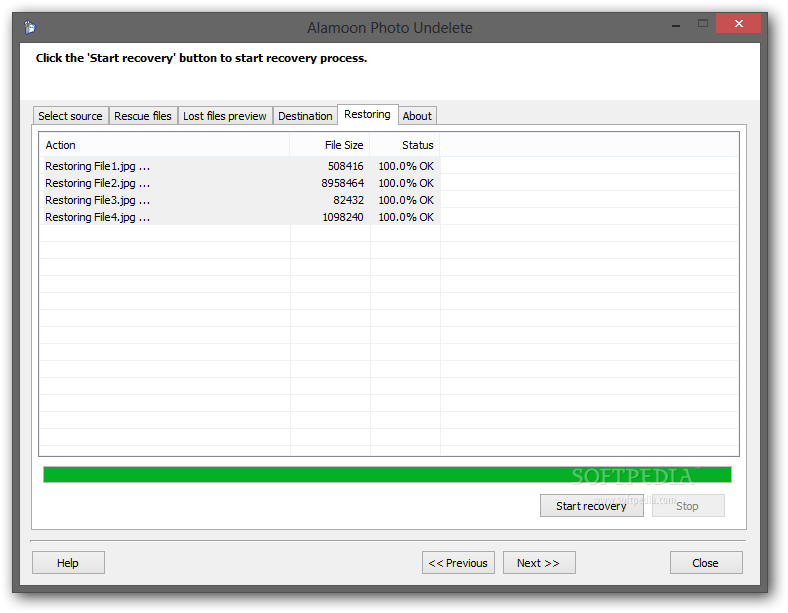Click the green recovery progress bar

coord(387,474)
